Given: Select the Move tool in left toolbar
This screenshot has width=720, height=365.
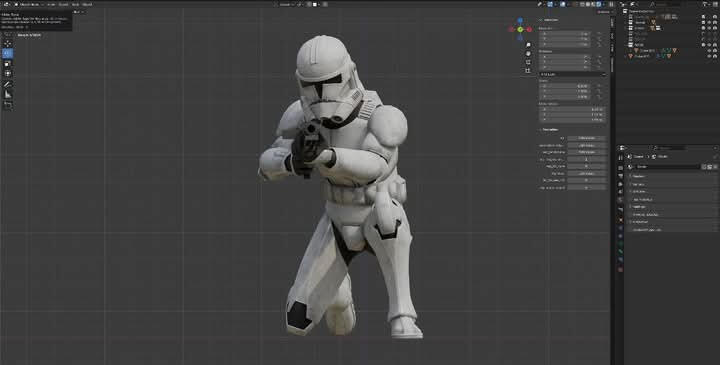Looking at the screenshot, I should point(7,44).
